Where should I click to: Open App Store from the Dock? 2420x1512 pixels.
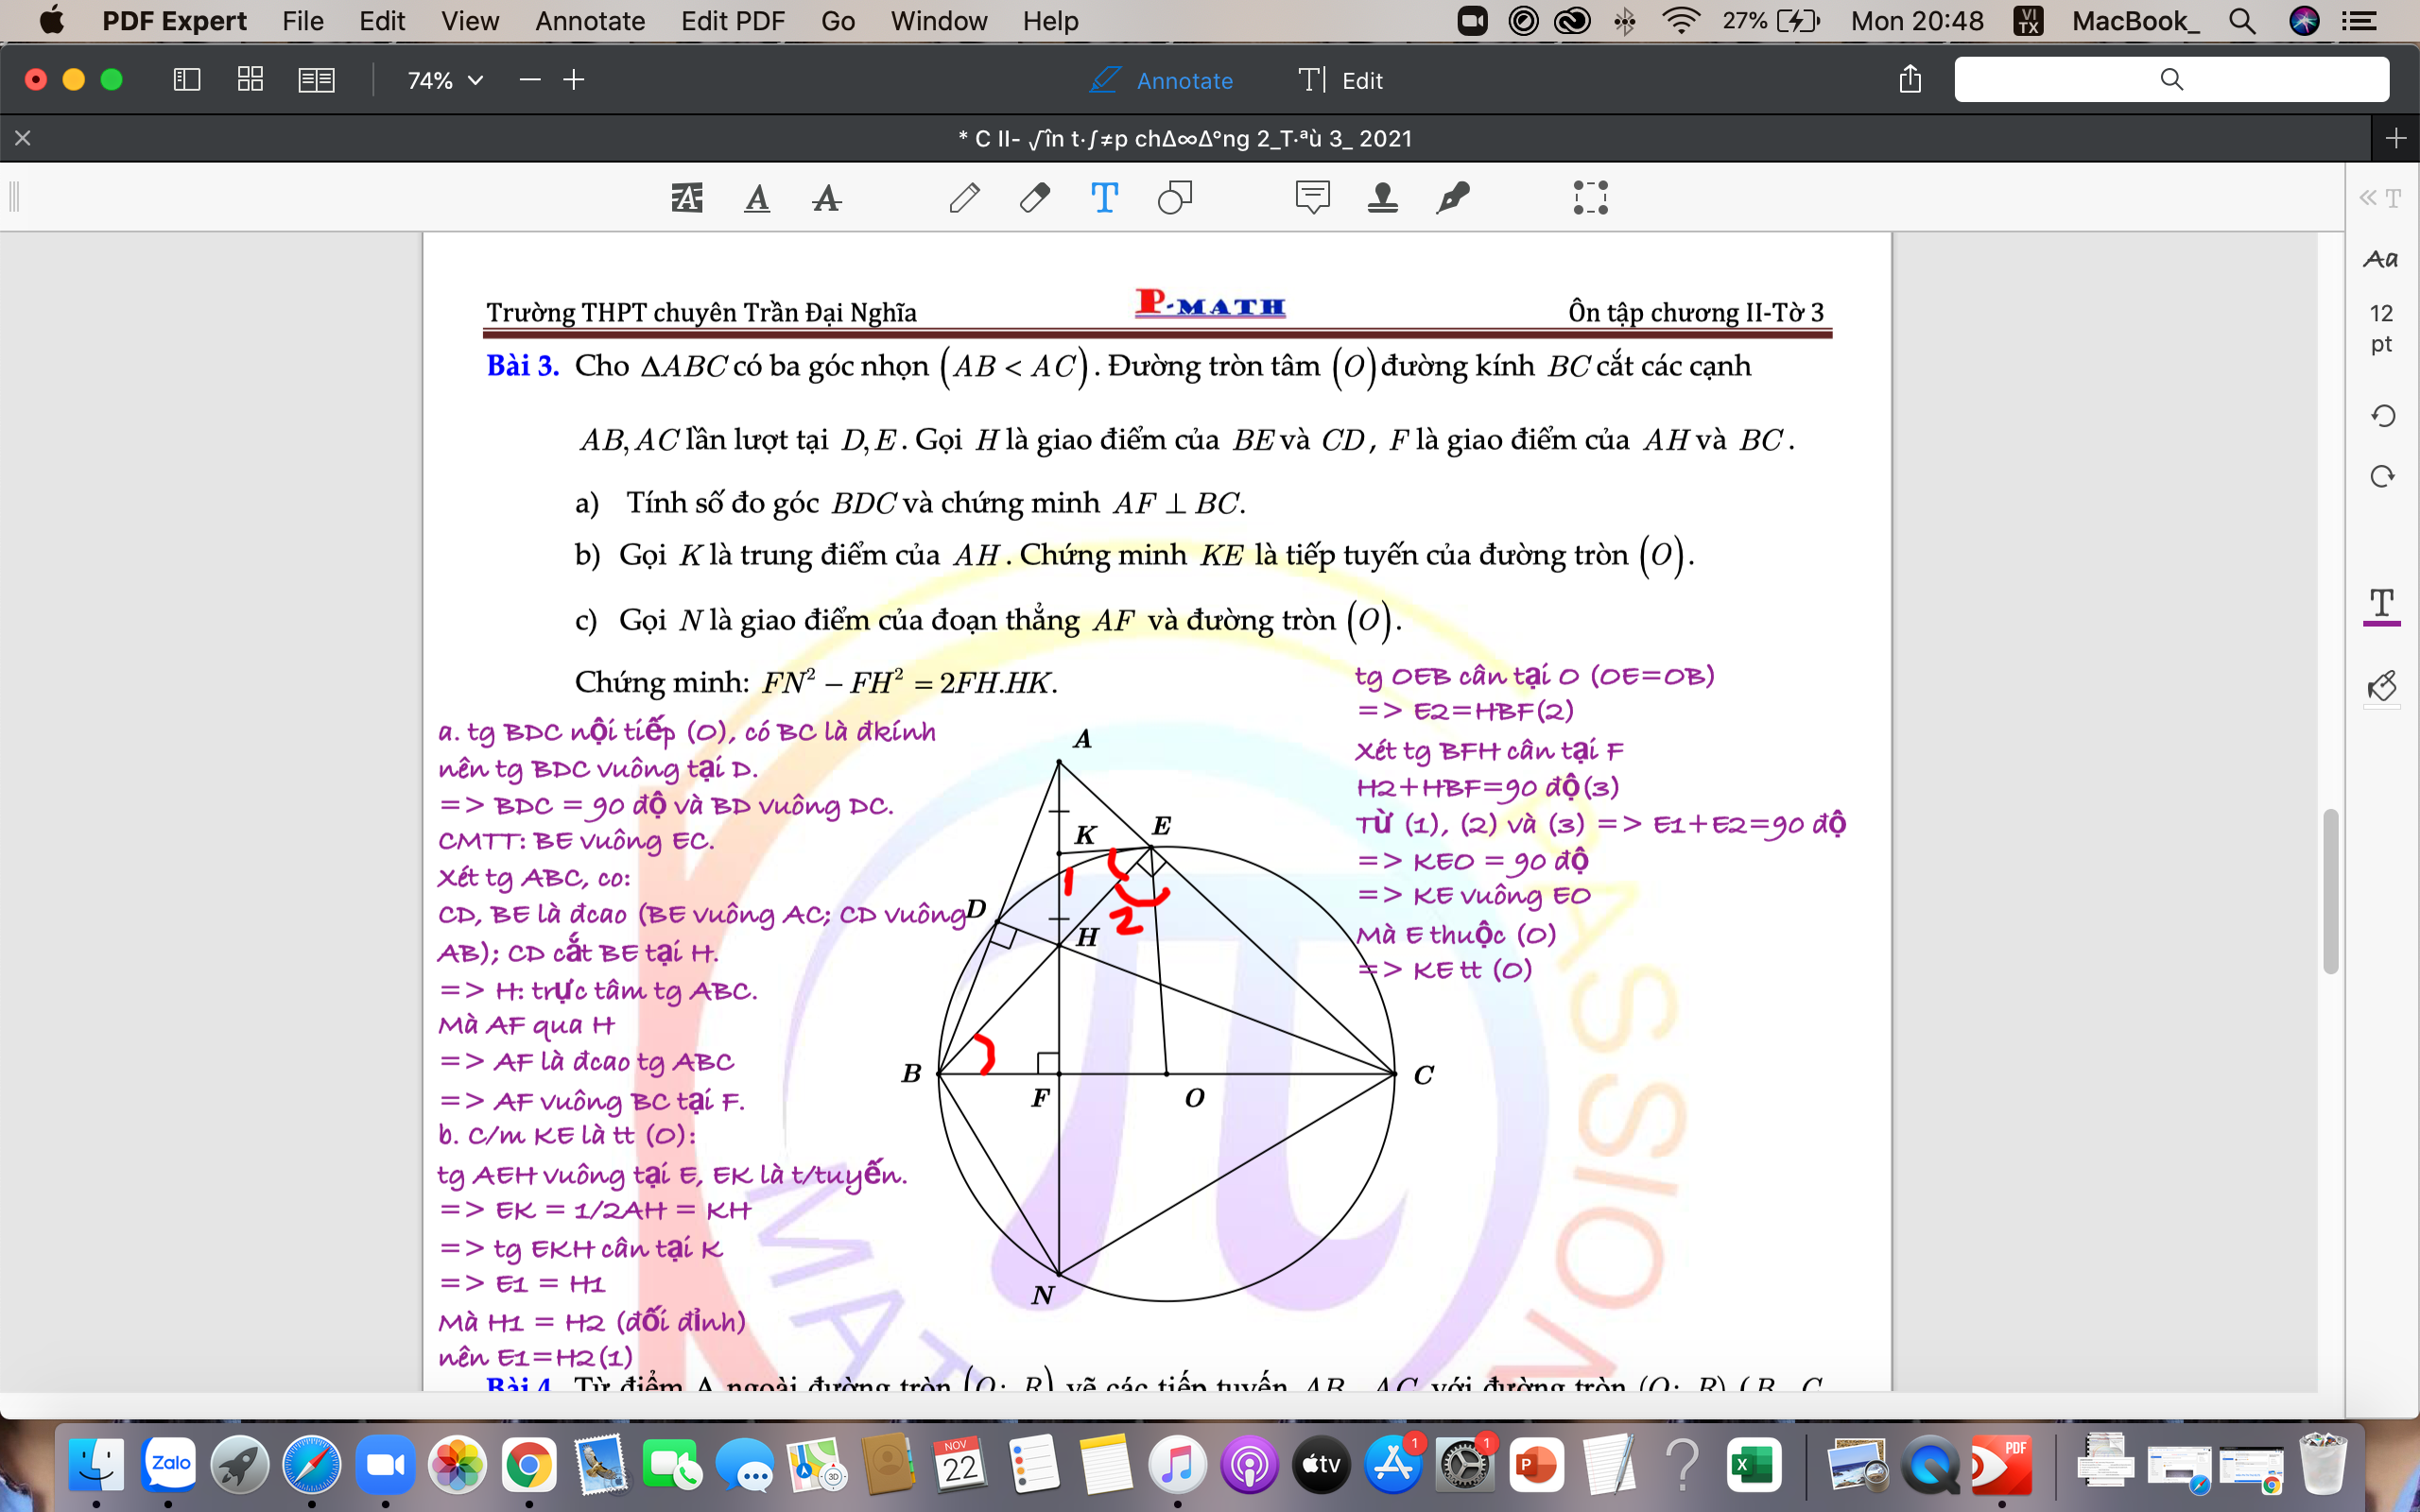pos(1394,1465)
